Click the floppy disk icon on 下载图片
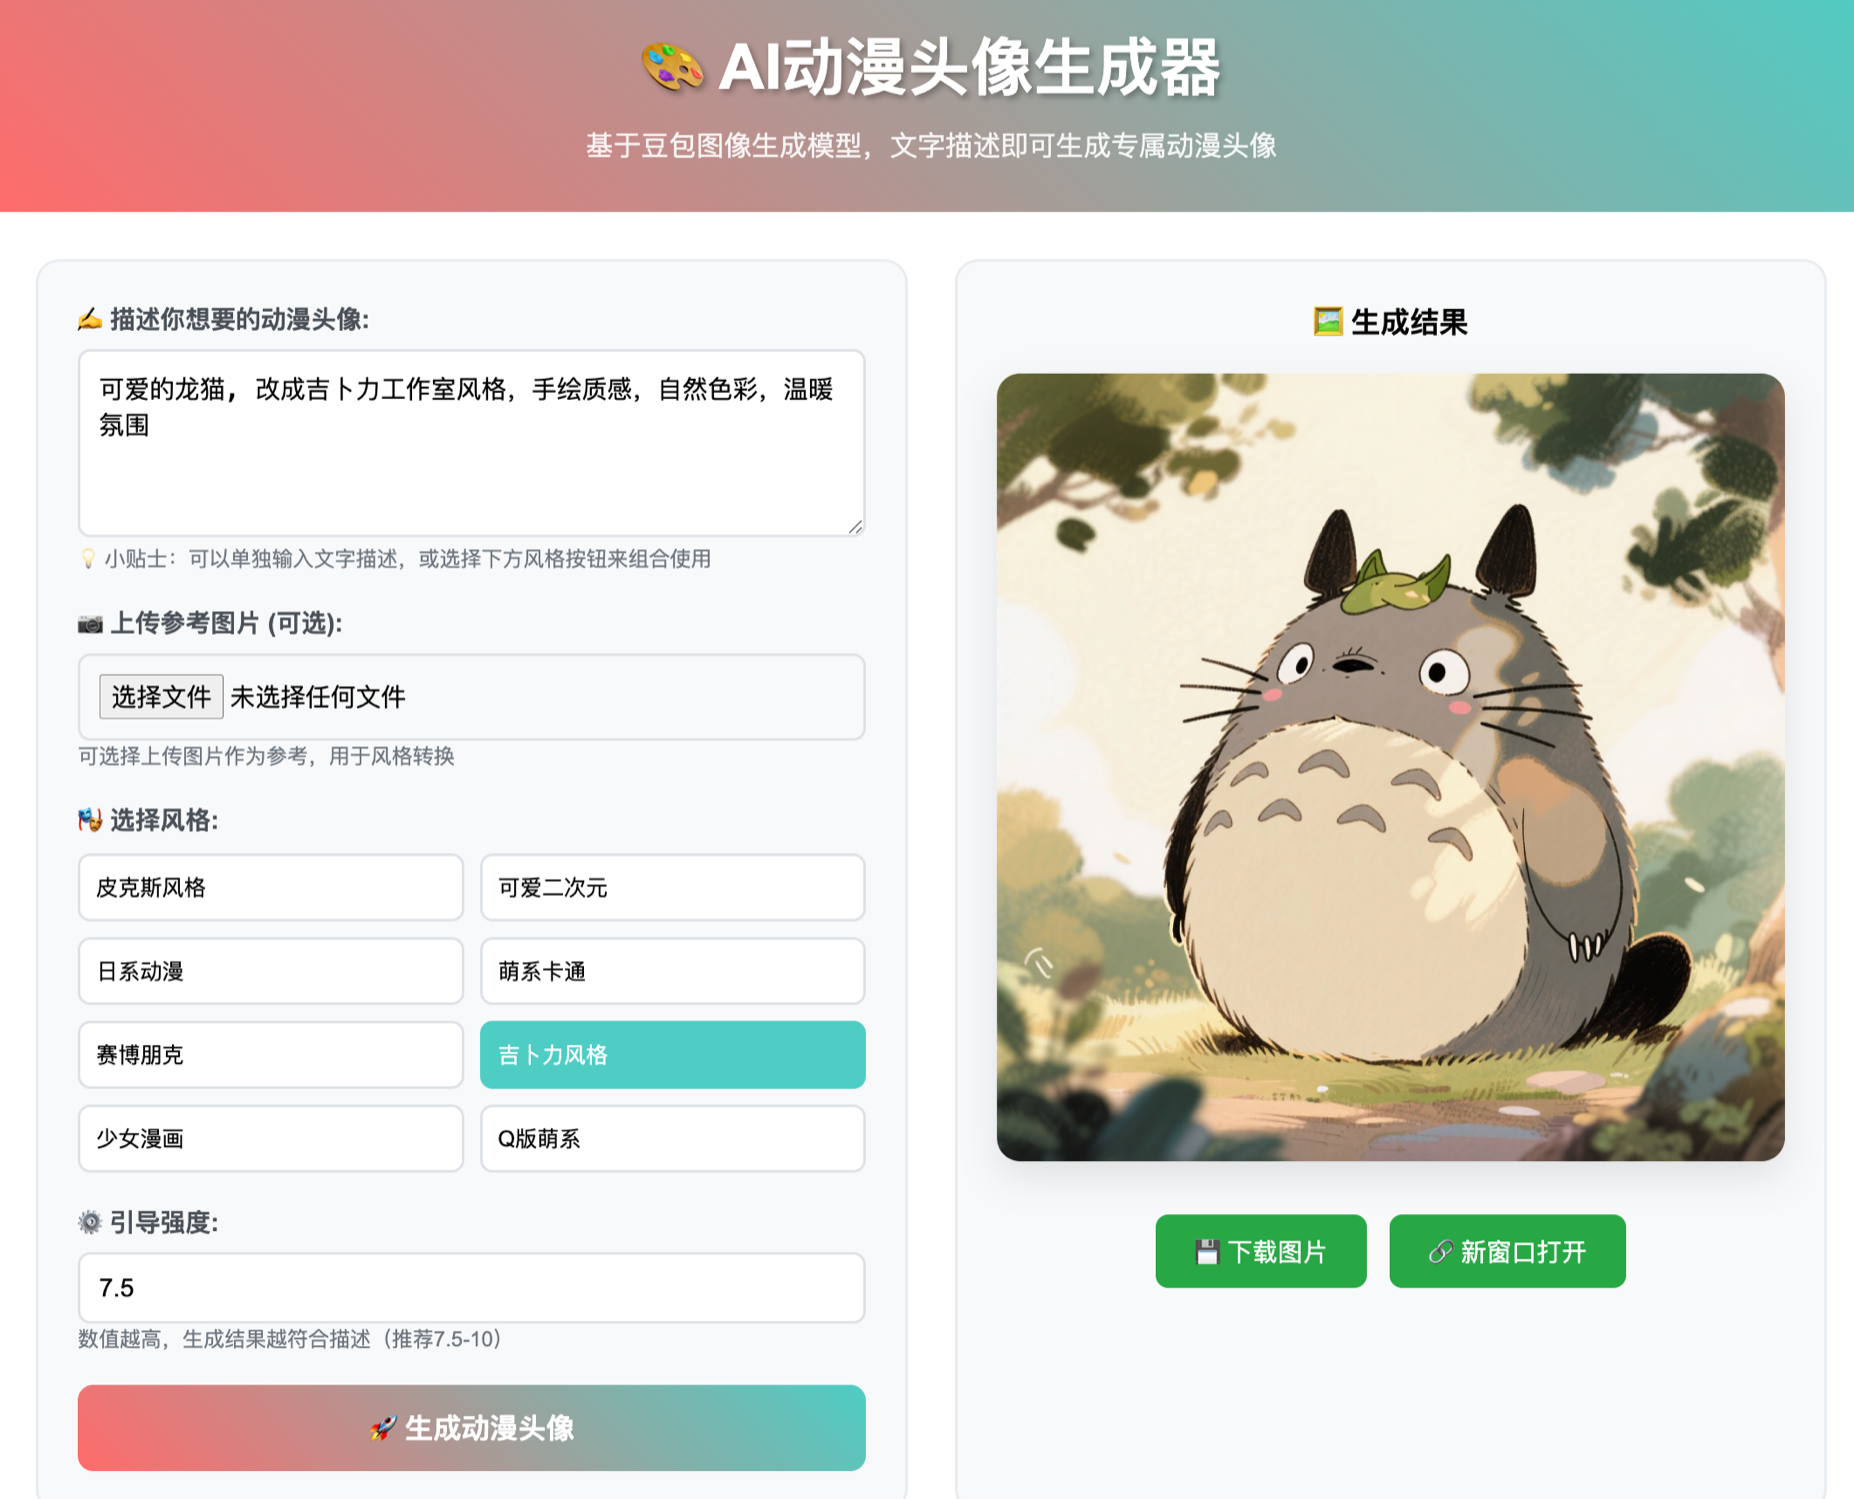 1207,1252
